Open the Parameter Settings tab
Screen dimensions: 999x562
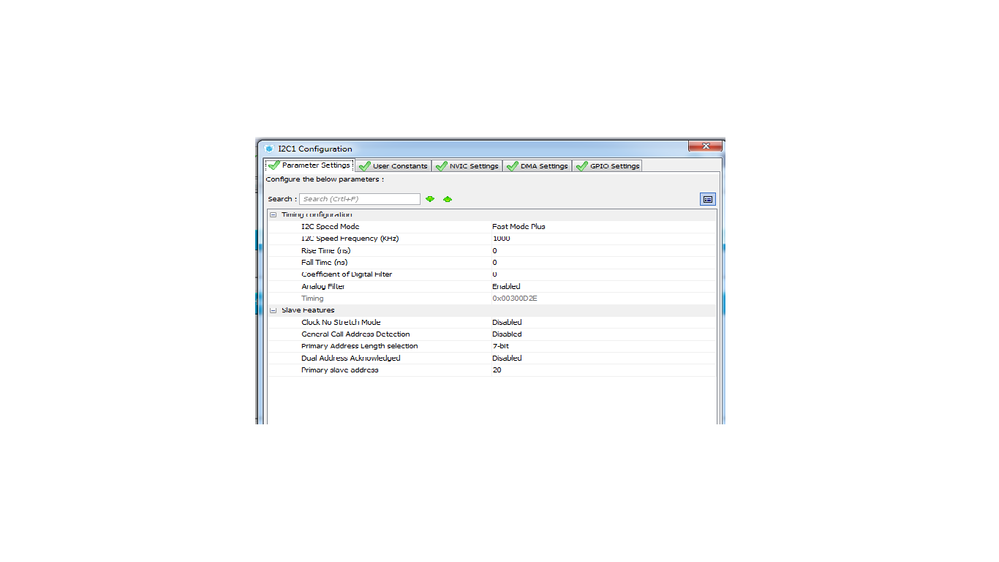(x=310, y=165)
